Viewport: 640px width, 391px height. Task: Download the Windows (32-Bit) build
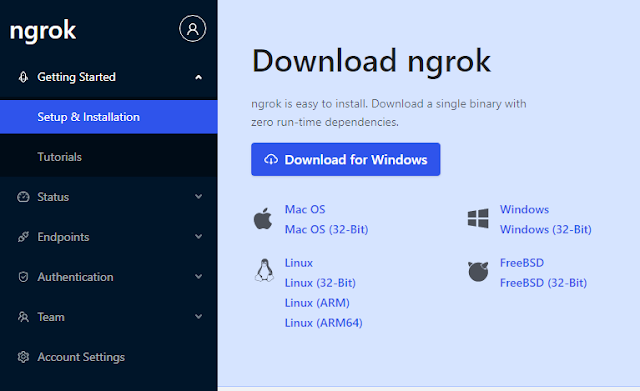[546, 229]
